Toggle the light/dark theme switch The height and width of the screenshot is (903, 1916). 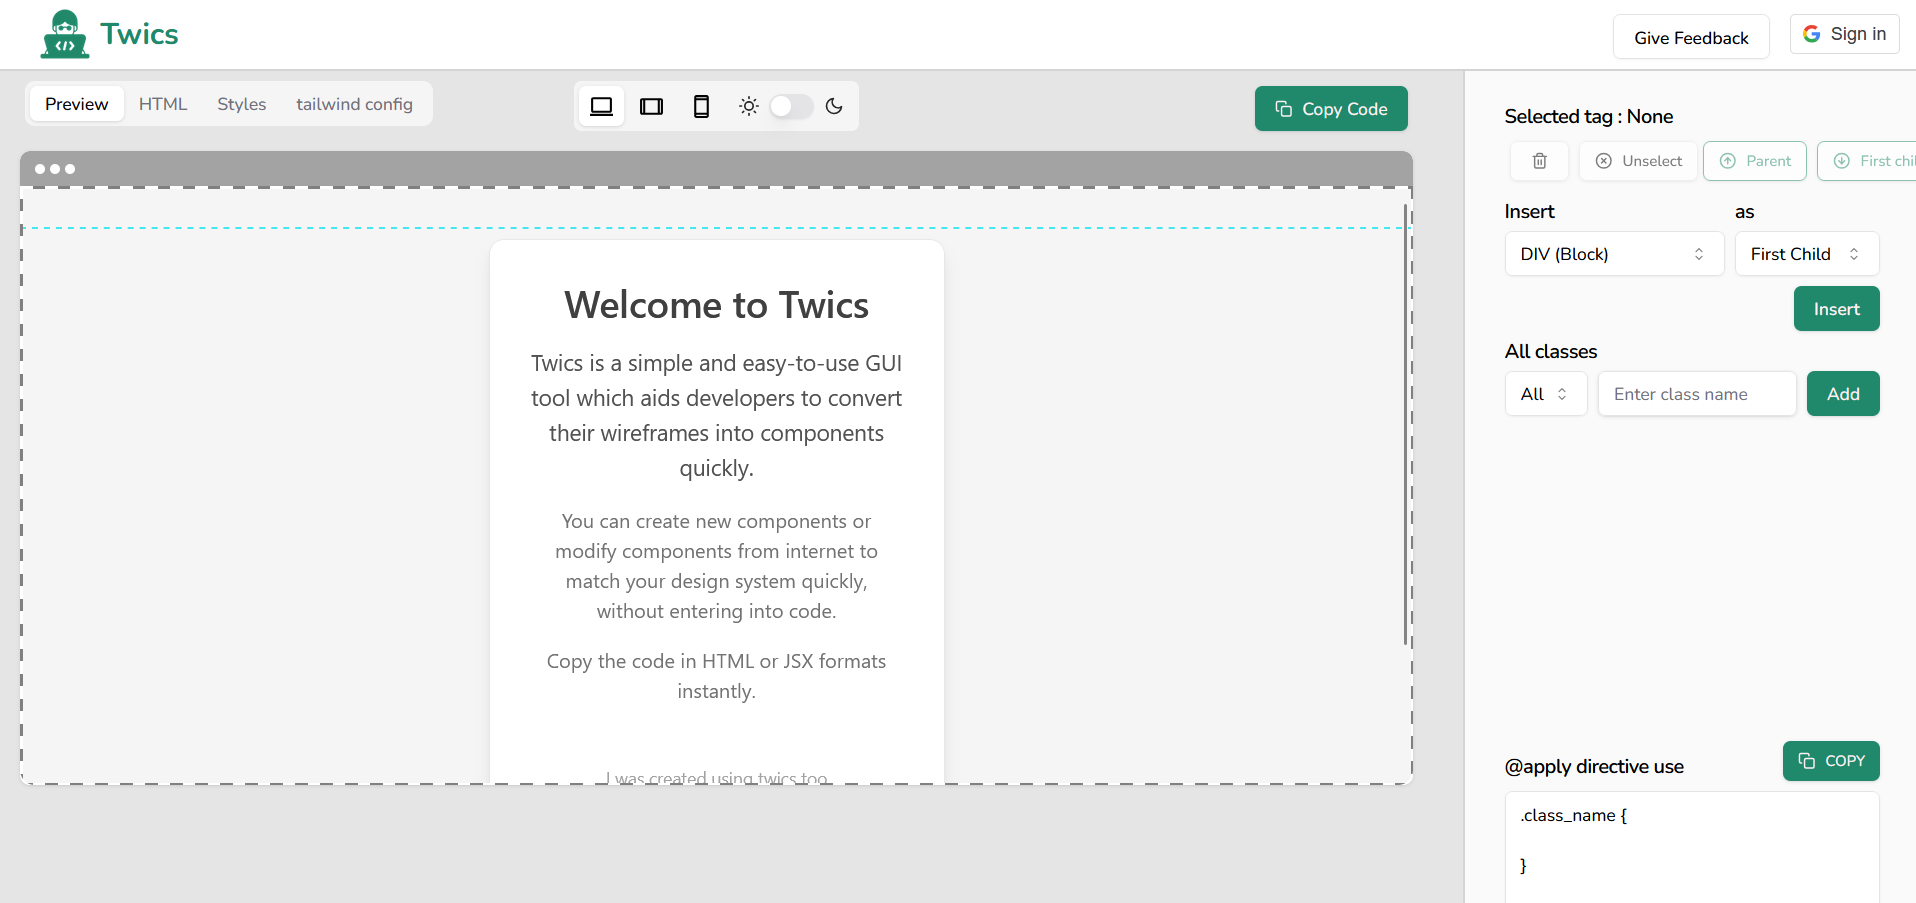click(x=791, y=106)
